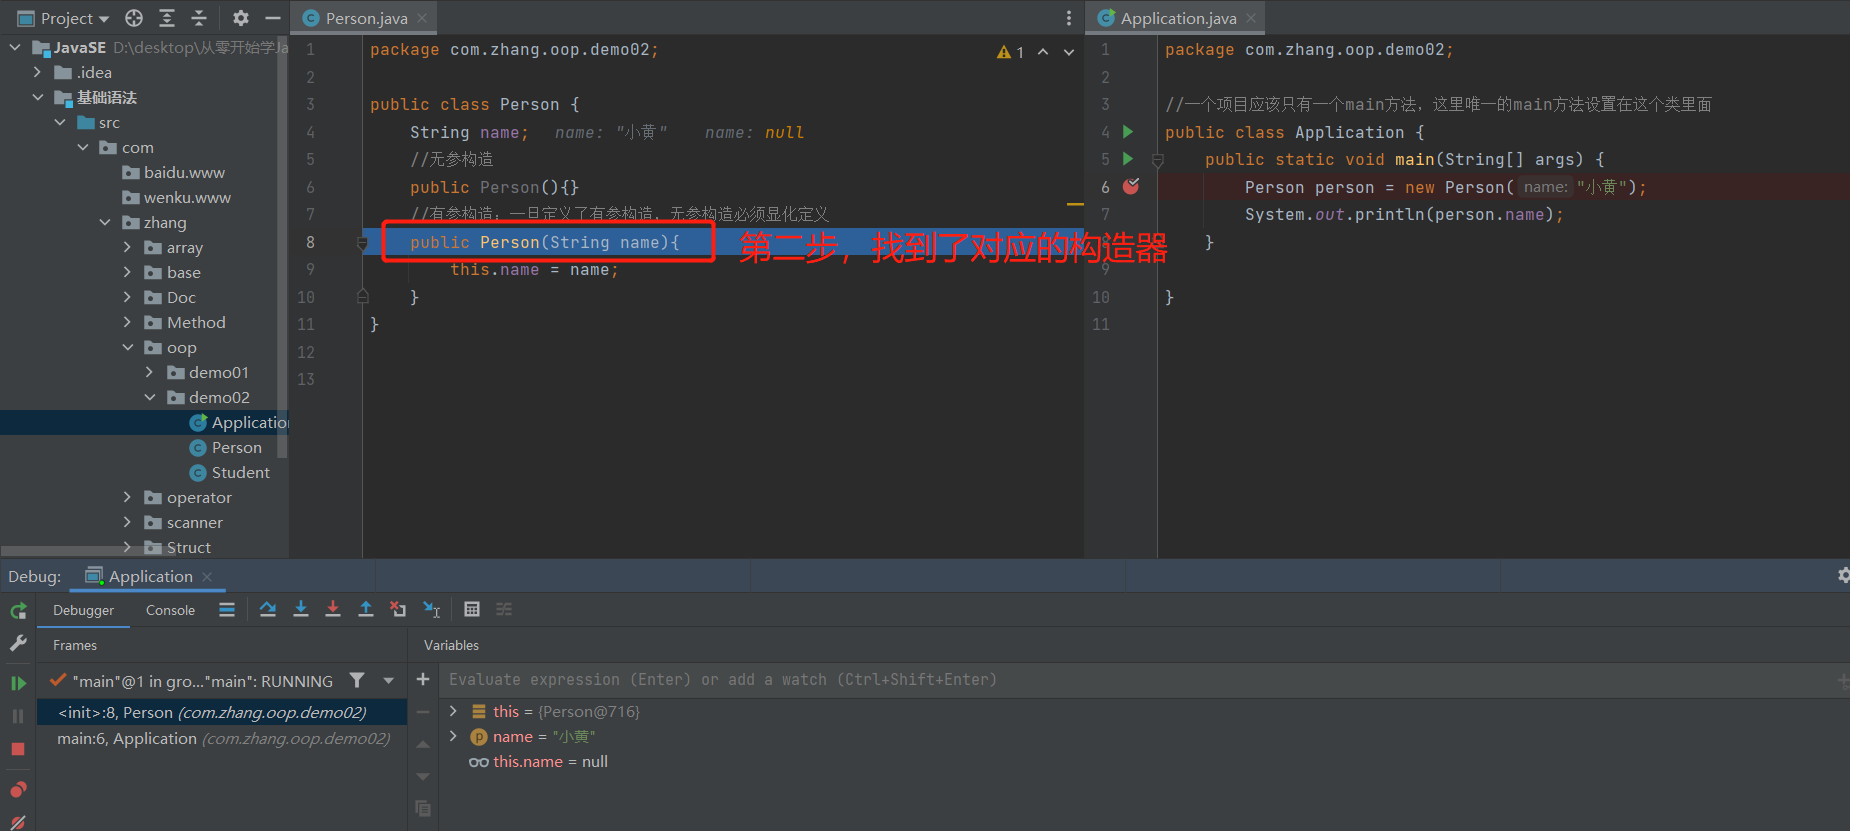The width and height of the screenshot is (1850, 831).
Task: Run main method from line 5 gutter
Action: point(1128,159)
